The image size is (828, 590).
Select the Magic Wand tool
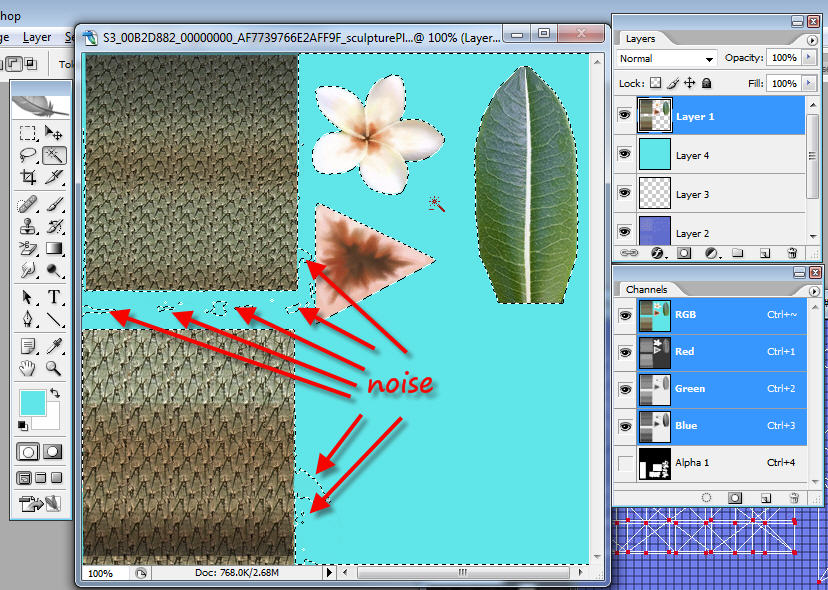pos(54,155)
